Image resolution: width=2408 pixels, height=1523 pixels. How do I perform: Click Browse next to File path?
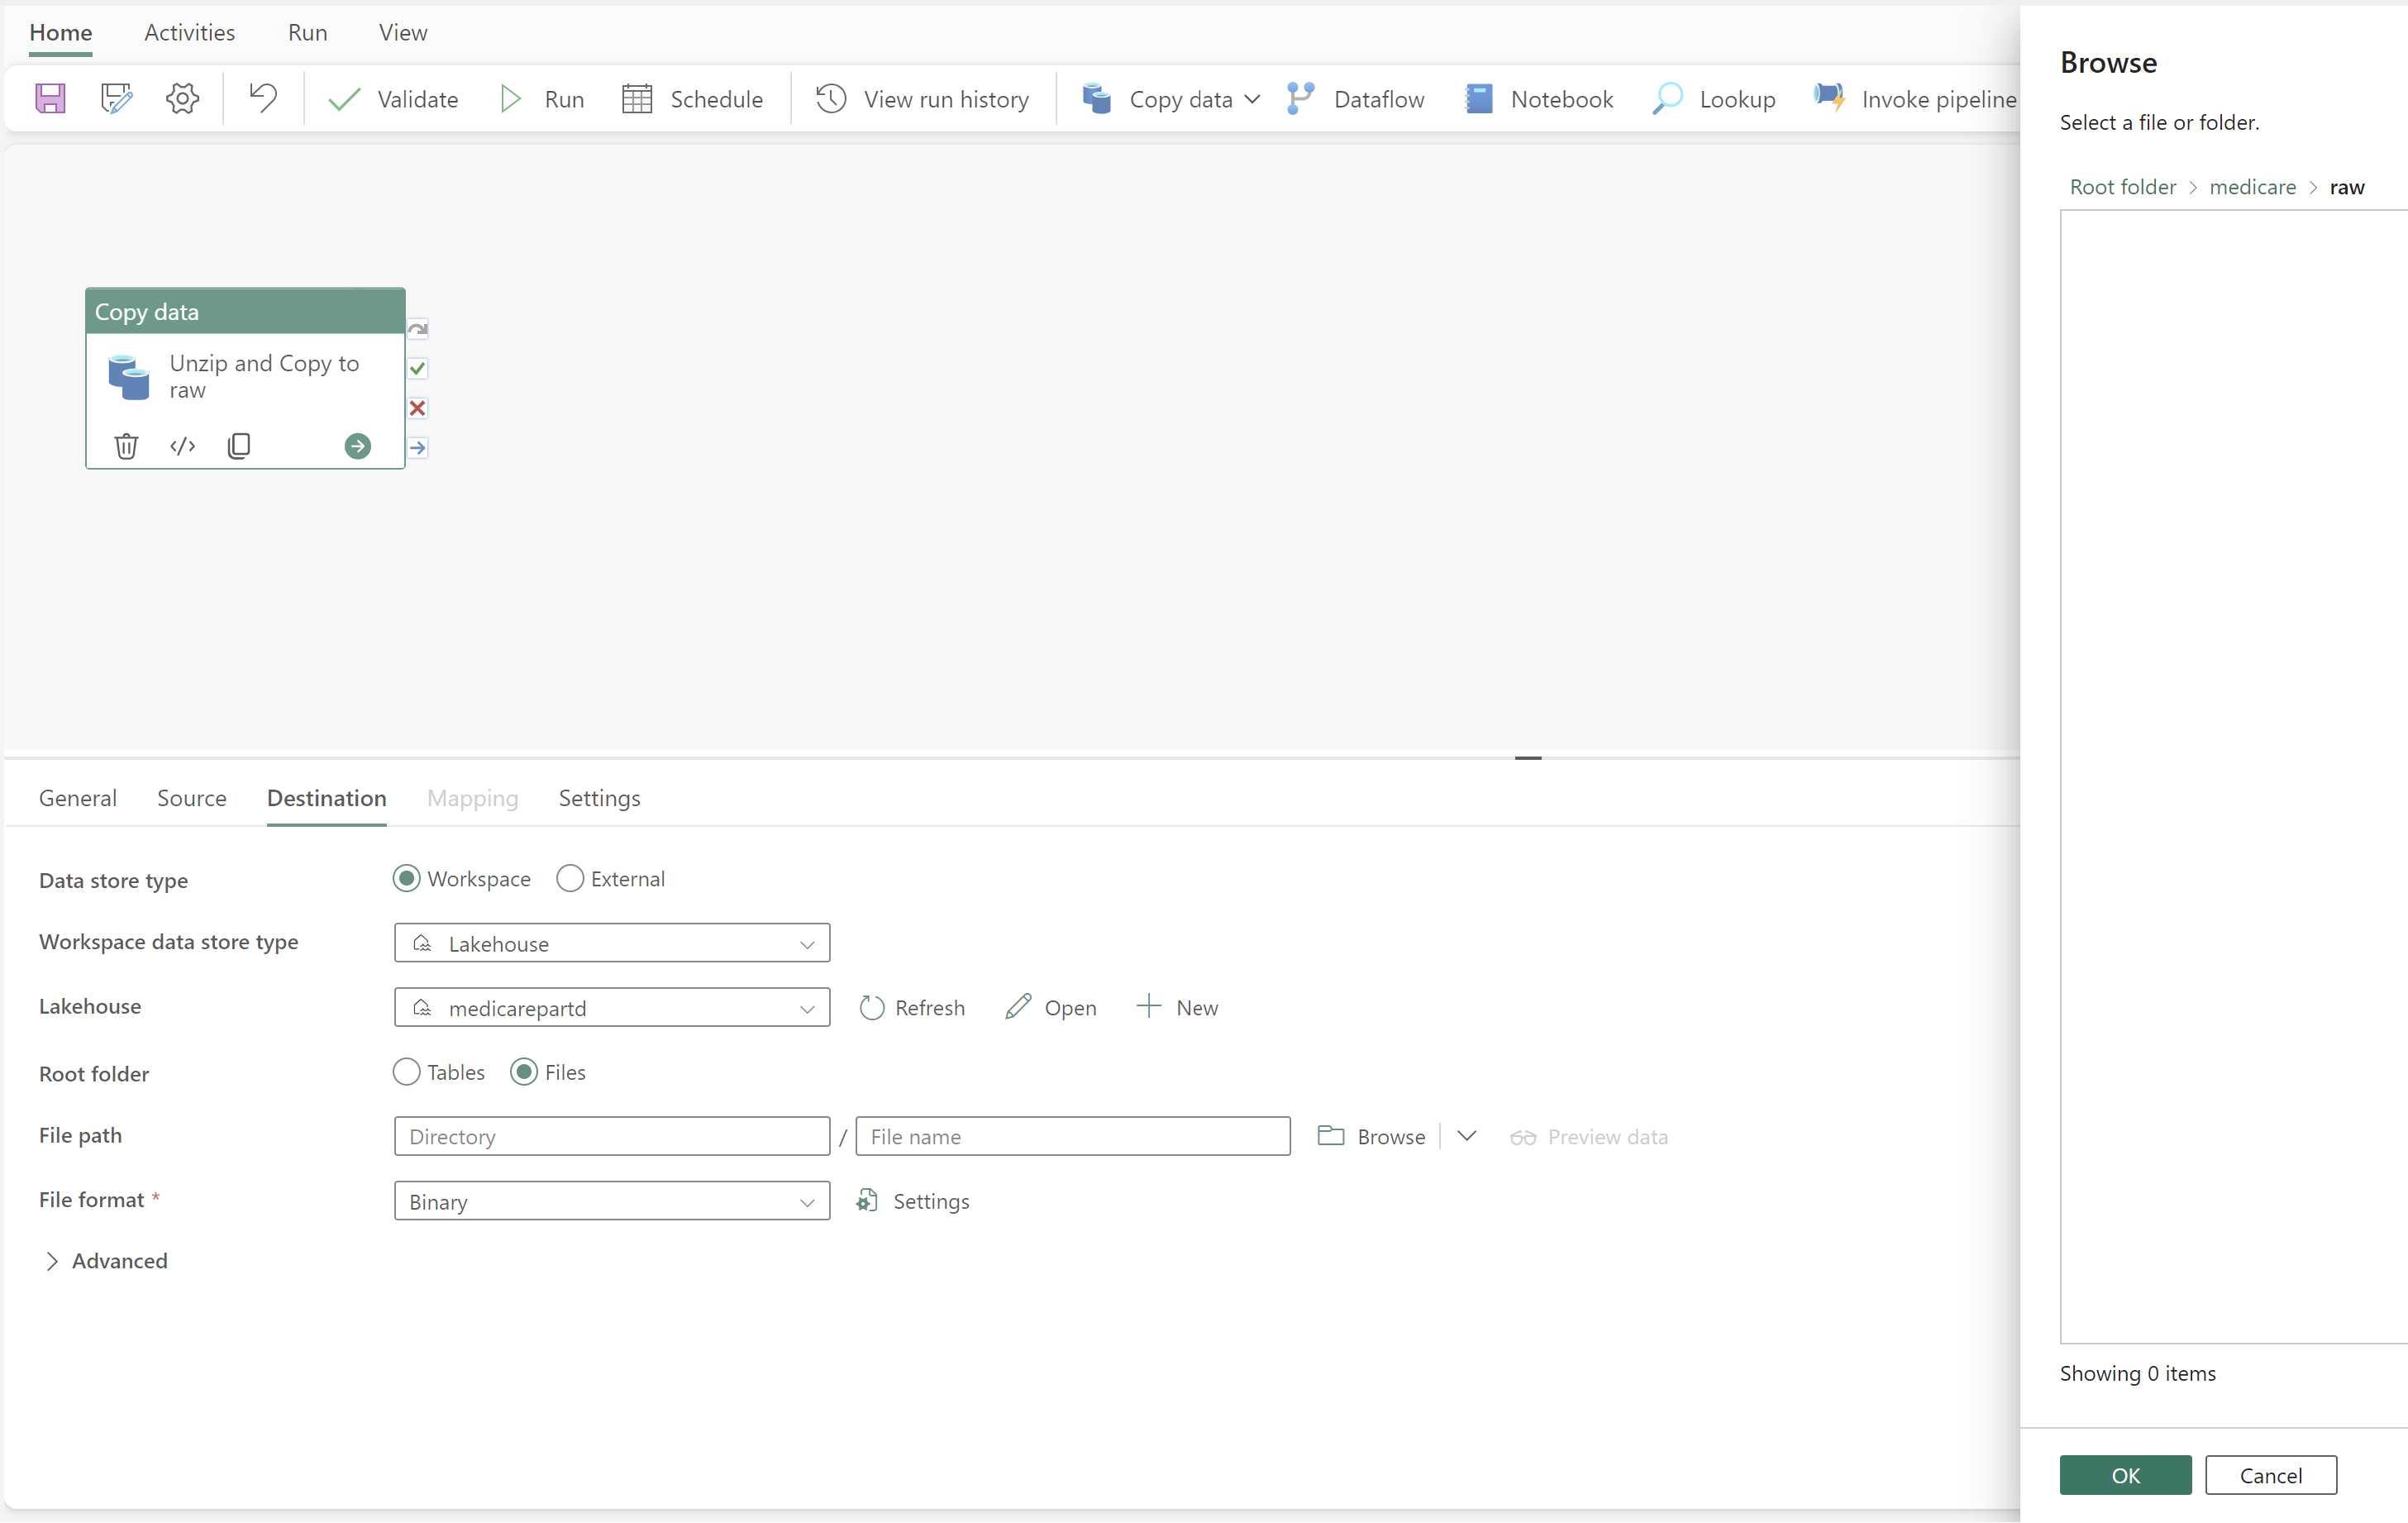tap(1372, 1136)
